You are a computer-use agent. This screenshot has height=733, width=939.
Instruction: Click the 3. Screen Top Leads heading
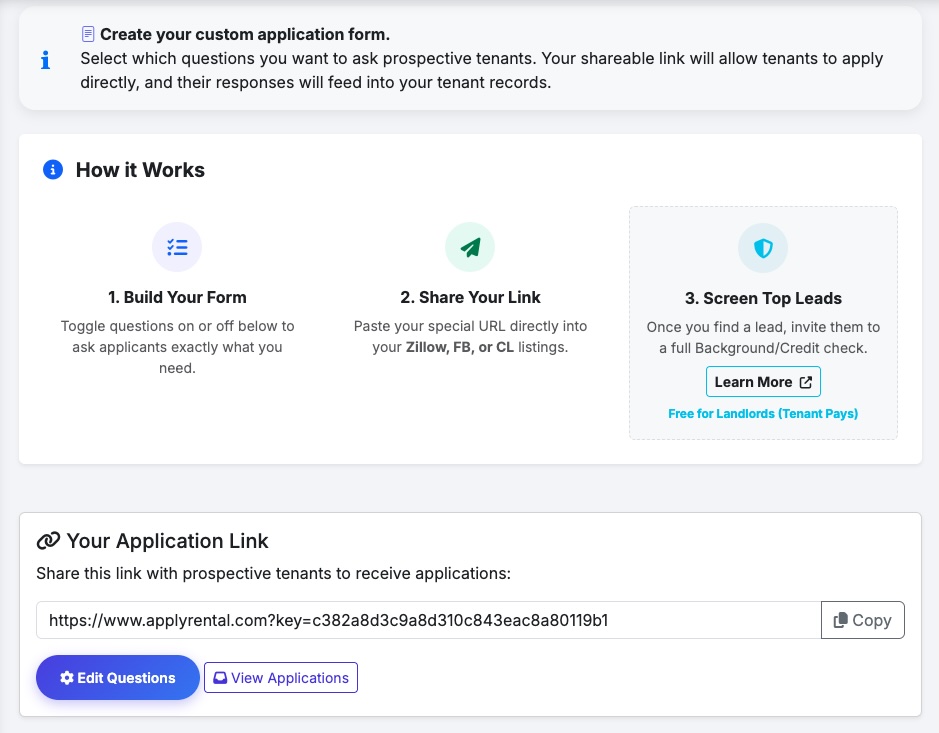pos(763,298)
